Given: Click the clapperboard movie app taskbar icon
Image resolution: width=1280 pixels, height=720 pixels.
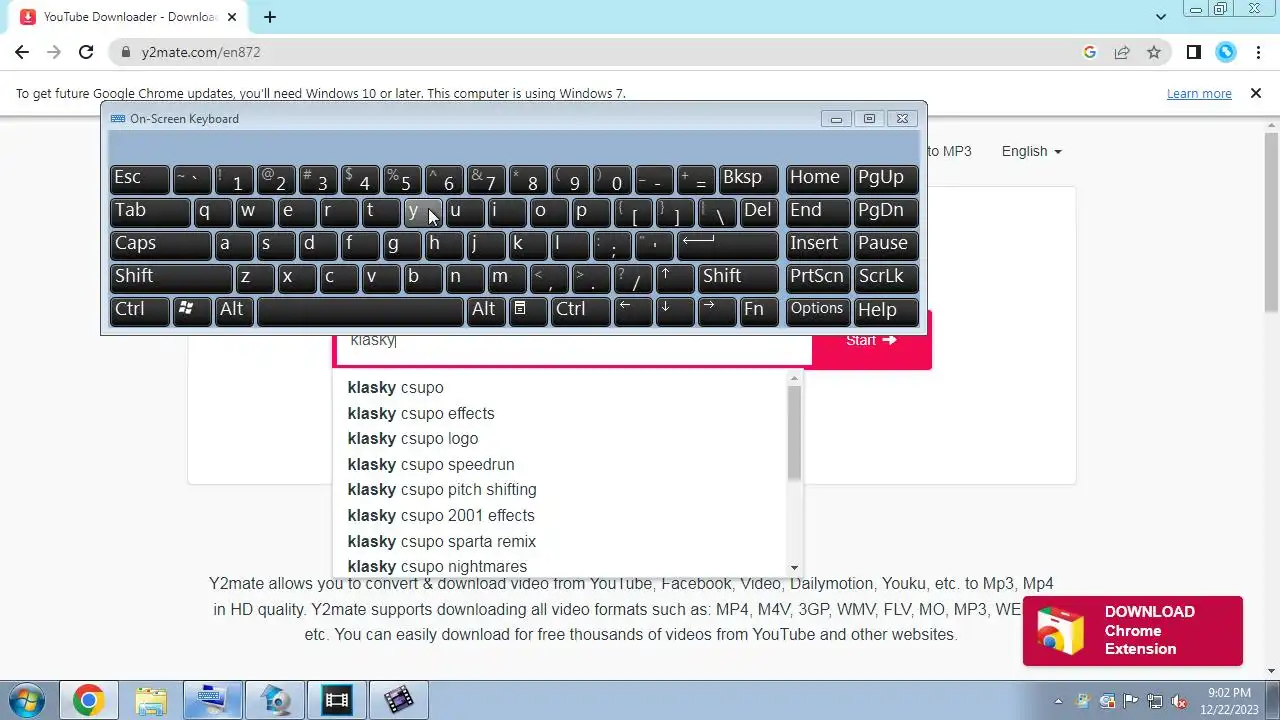Looking at the screenshot, I should pos(398,700).
